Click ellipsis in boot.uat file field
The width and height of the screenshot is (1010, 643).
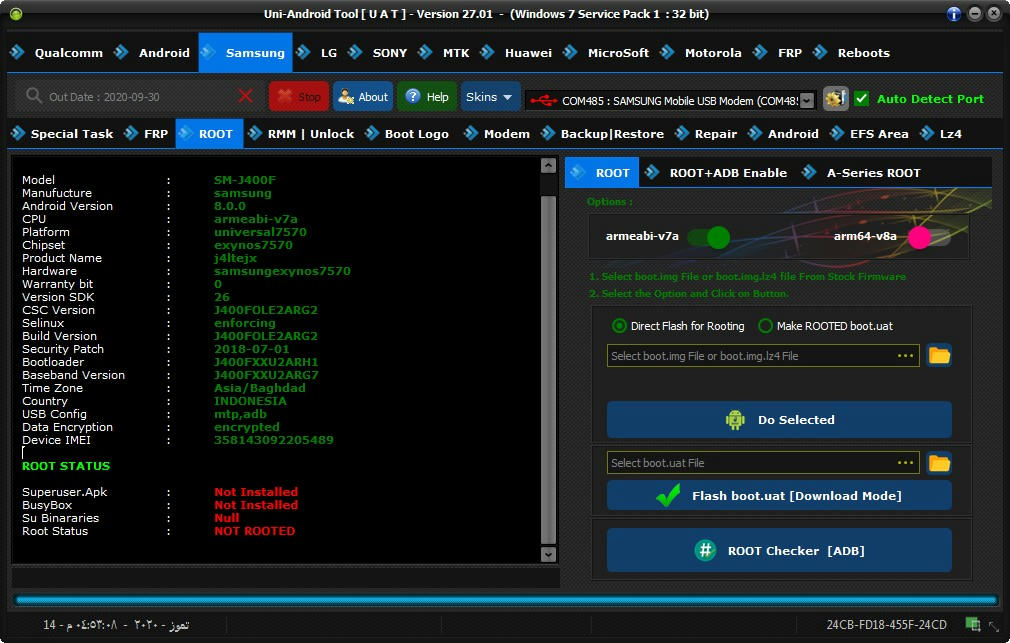[905, 463]
